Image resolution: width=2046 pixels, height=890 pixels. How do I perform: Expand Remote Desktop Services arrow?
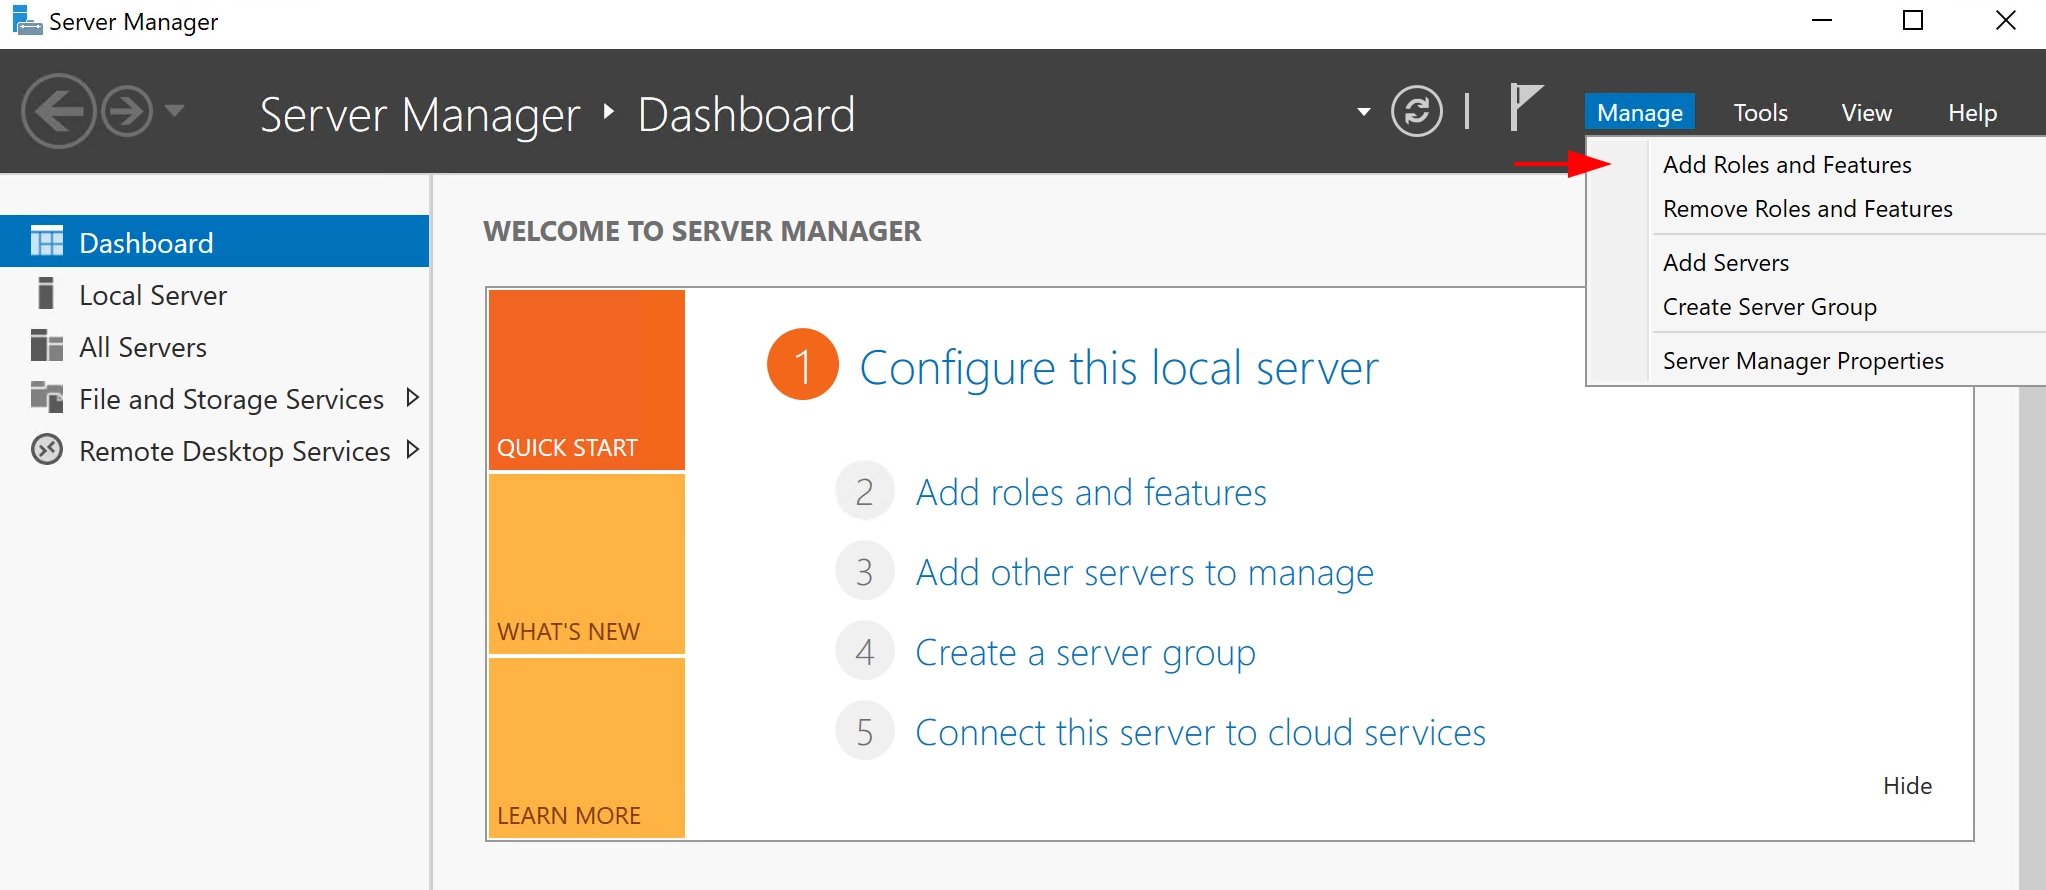(x=412, y=450)
